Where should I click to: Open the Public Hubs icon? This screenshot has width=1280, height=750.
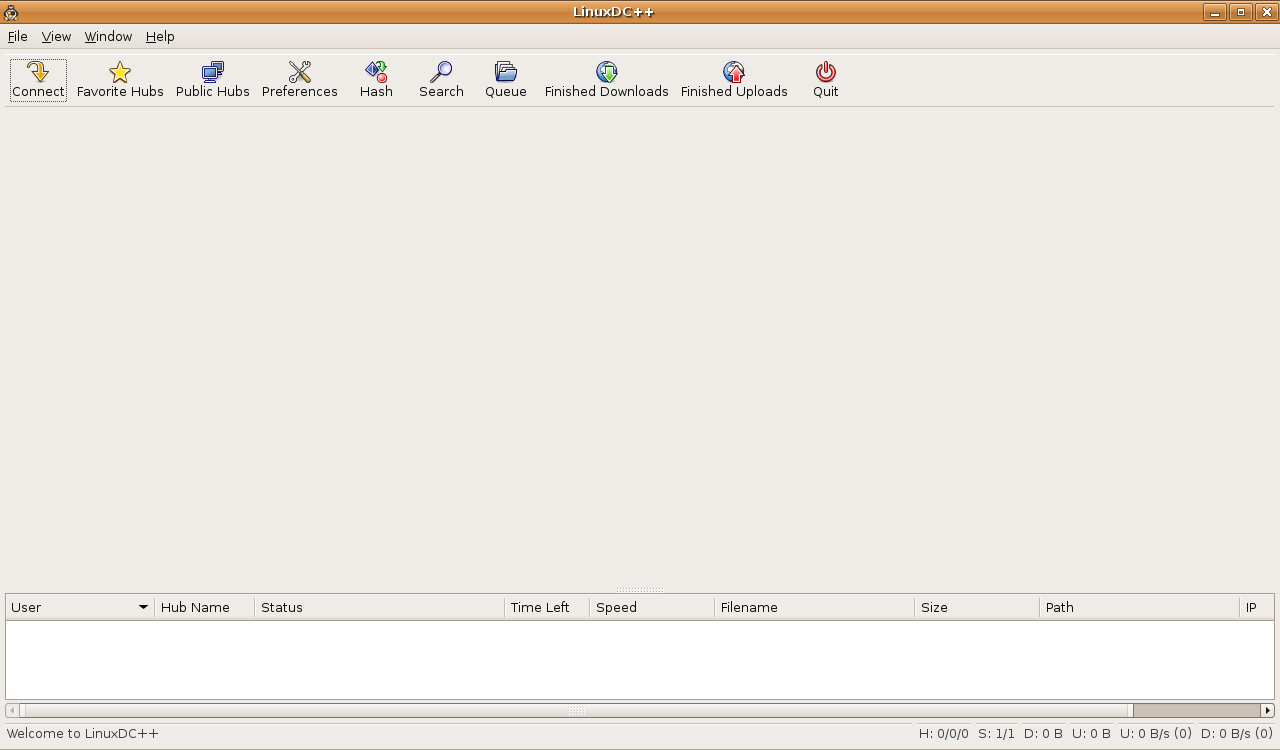pyautogui.click(x=213, y=72)
